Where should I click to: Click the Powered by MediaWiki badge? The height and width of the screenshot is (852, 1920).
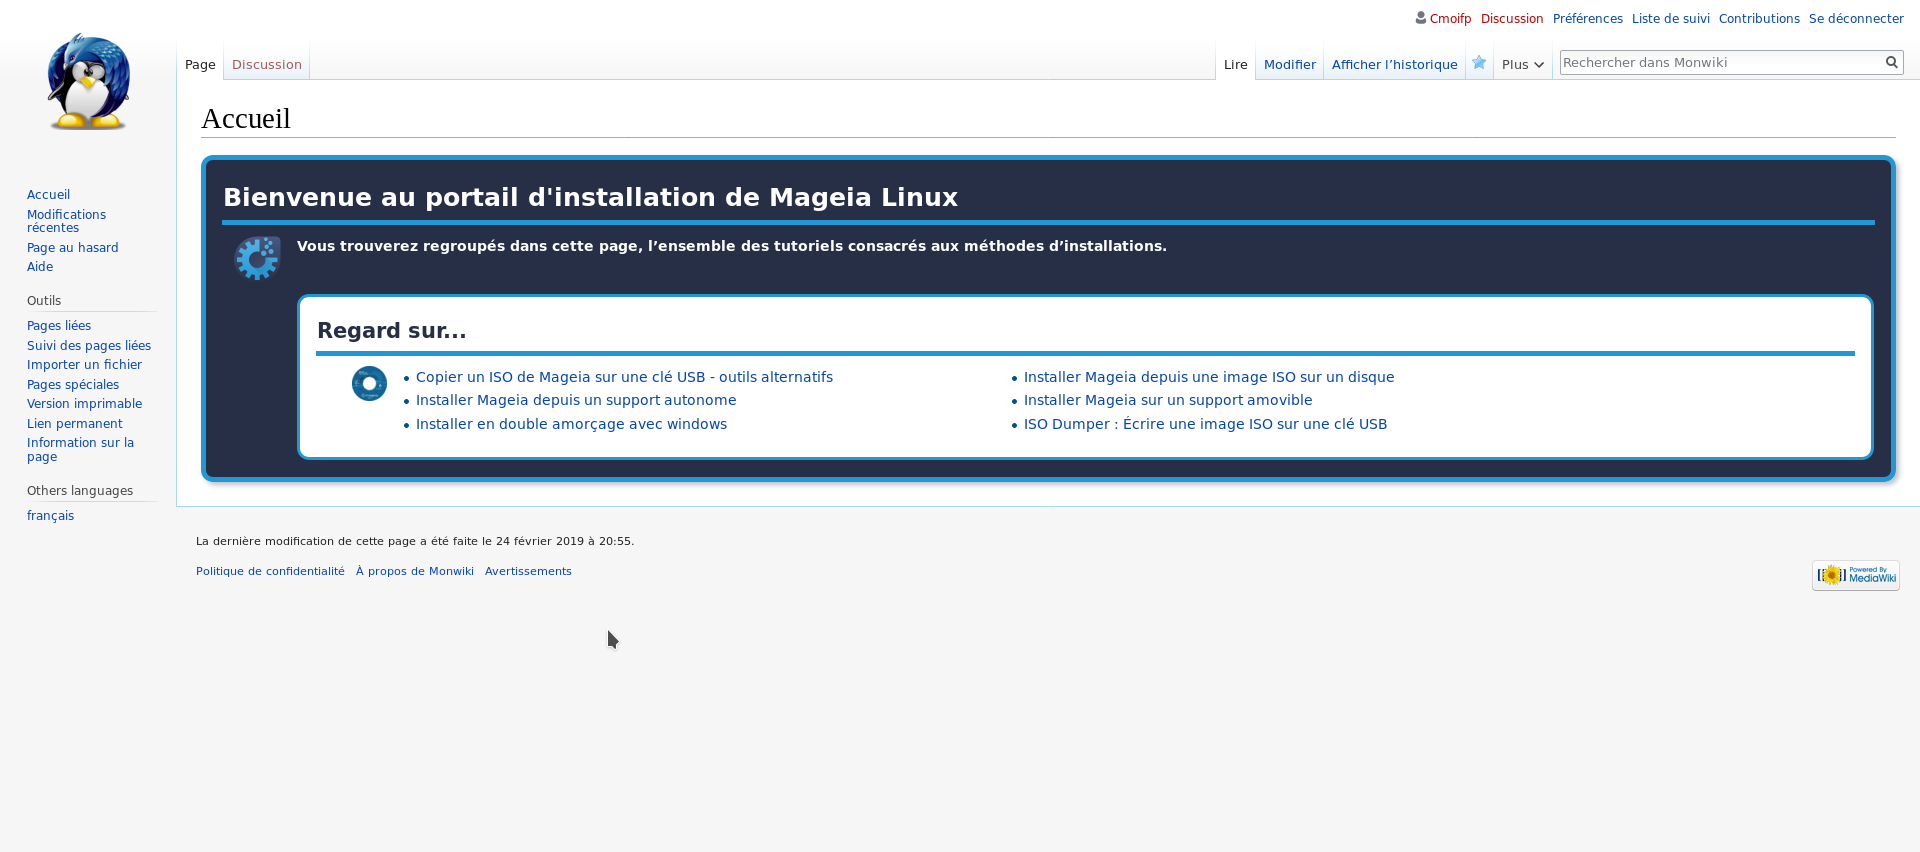[x=1856, y=575]
